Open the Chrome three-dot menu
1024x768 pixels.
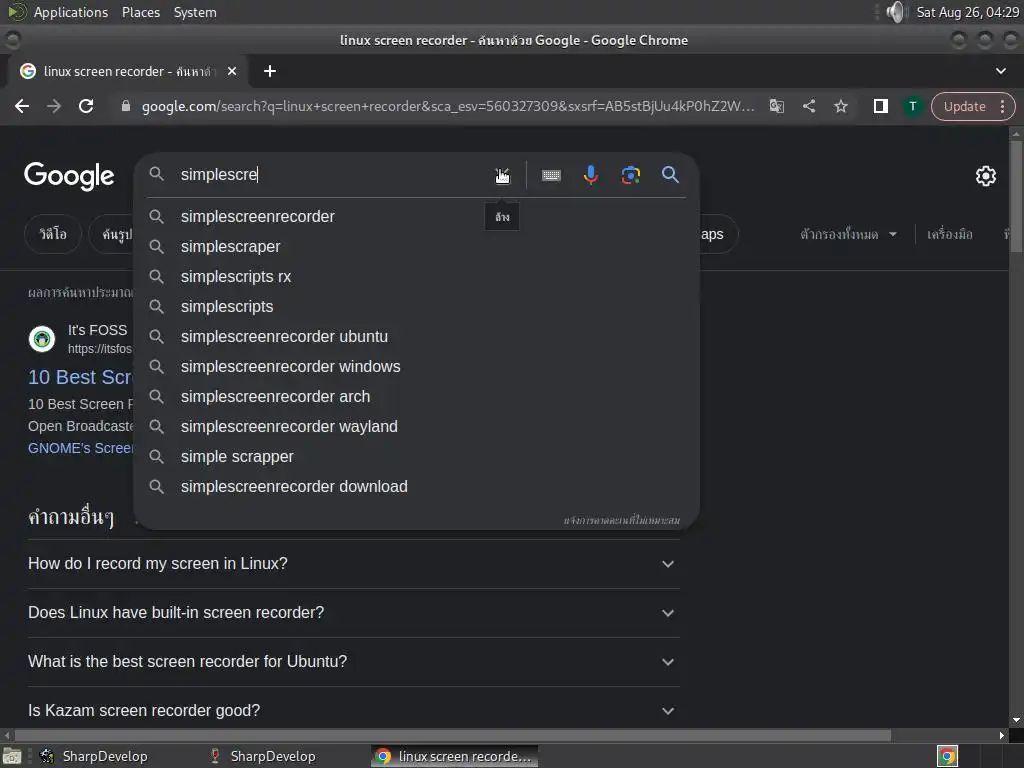(x=1002, y=106)
